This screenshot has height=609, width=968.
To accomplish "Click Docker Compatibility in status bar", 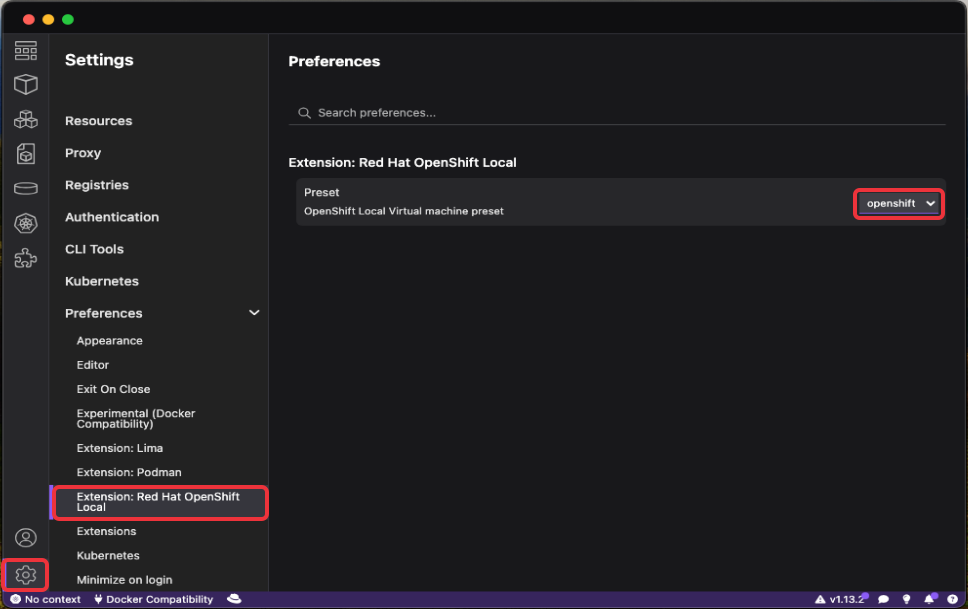I will [159, 599].
